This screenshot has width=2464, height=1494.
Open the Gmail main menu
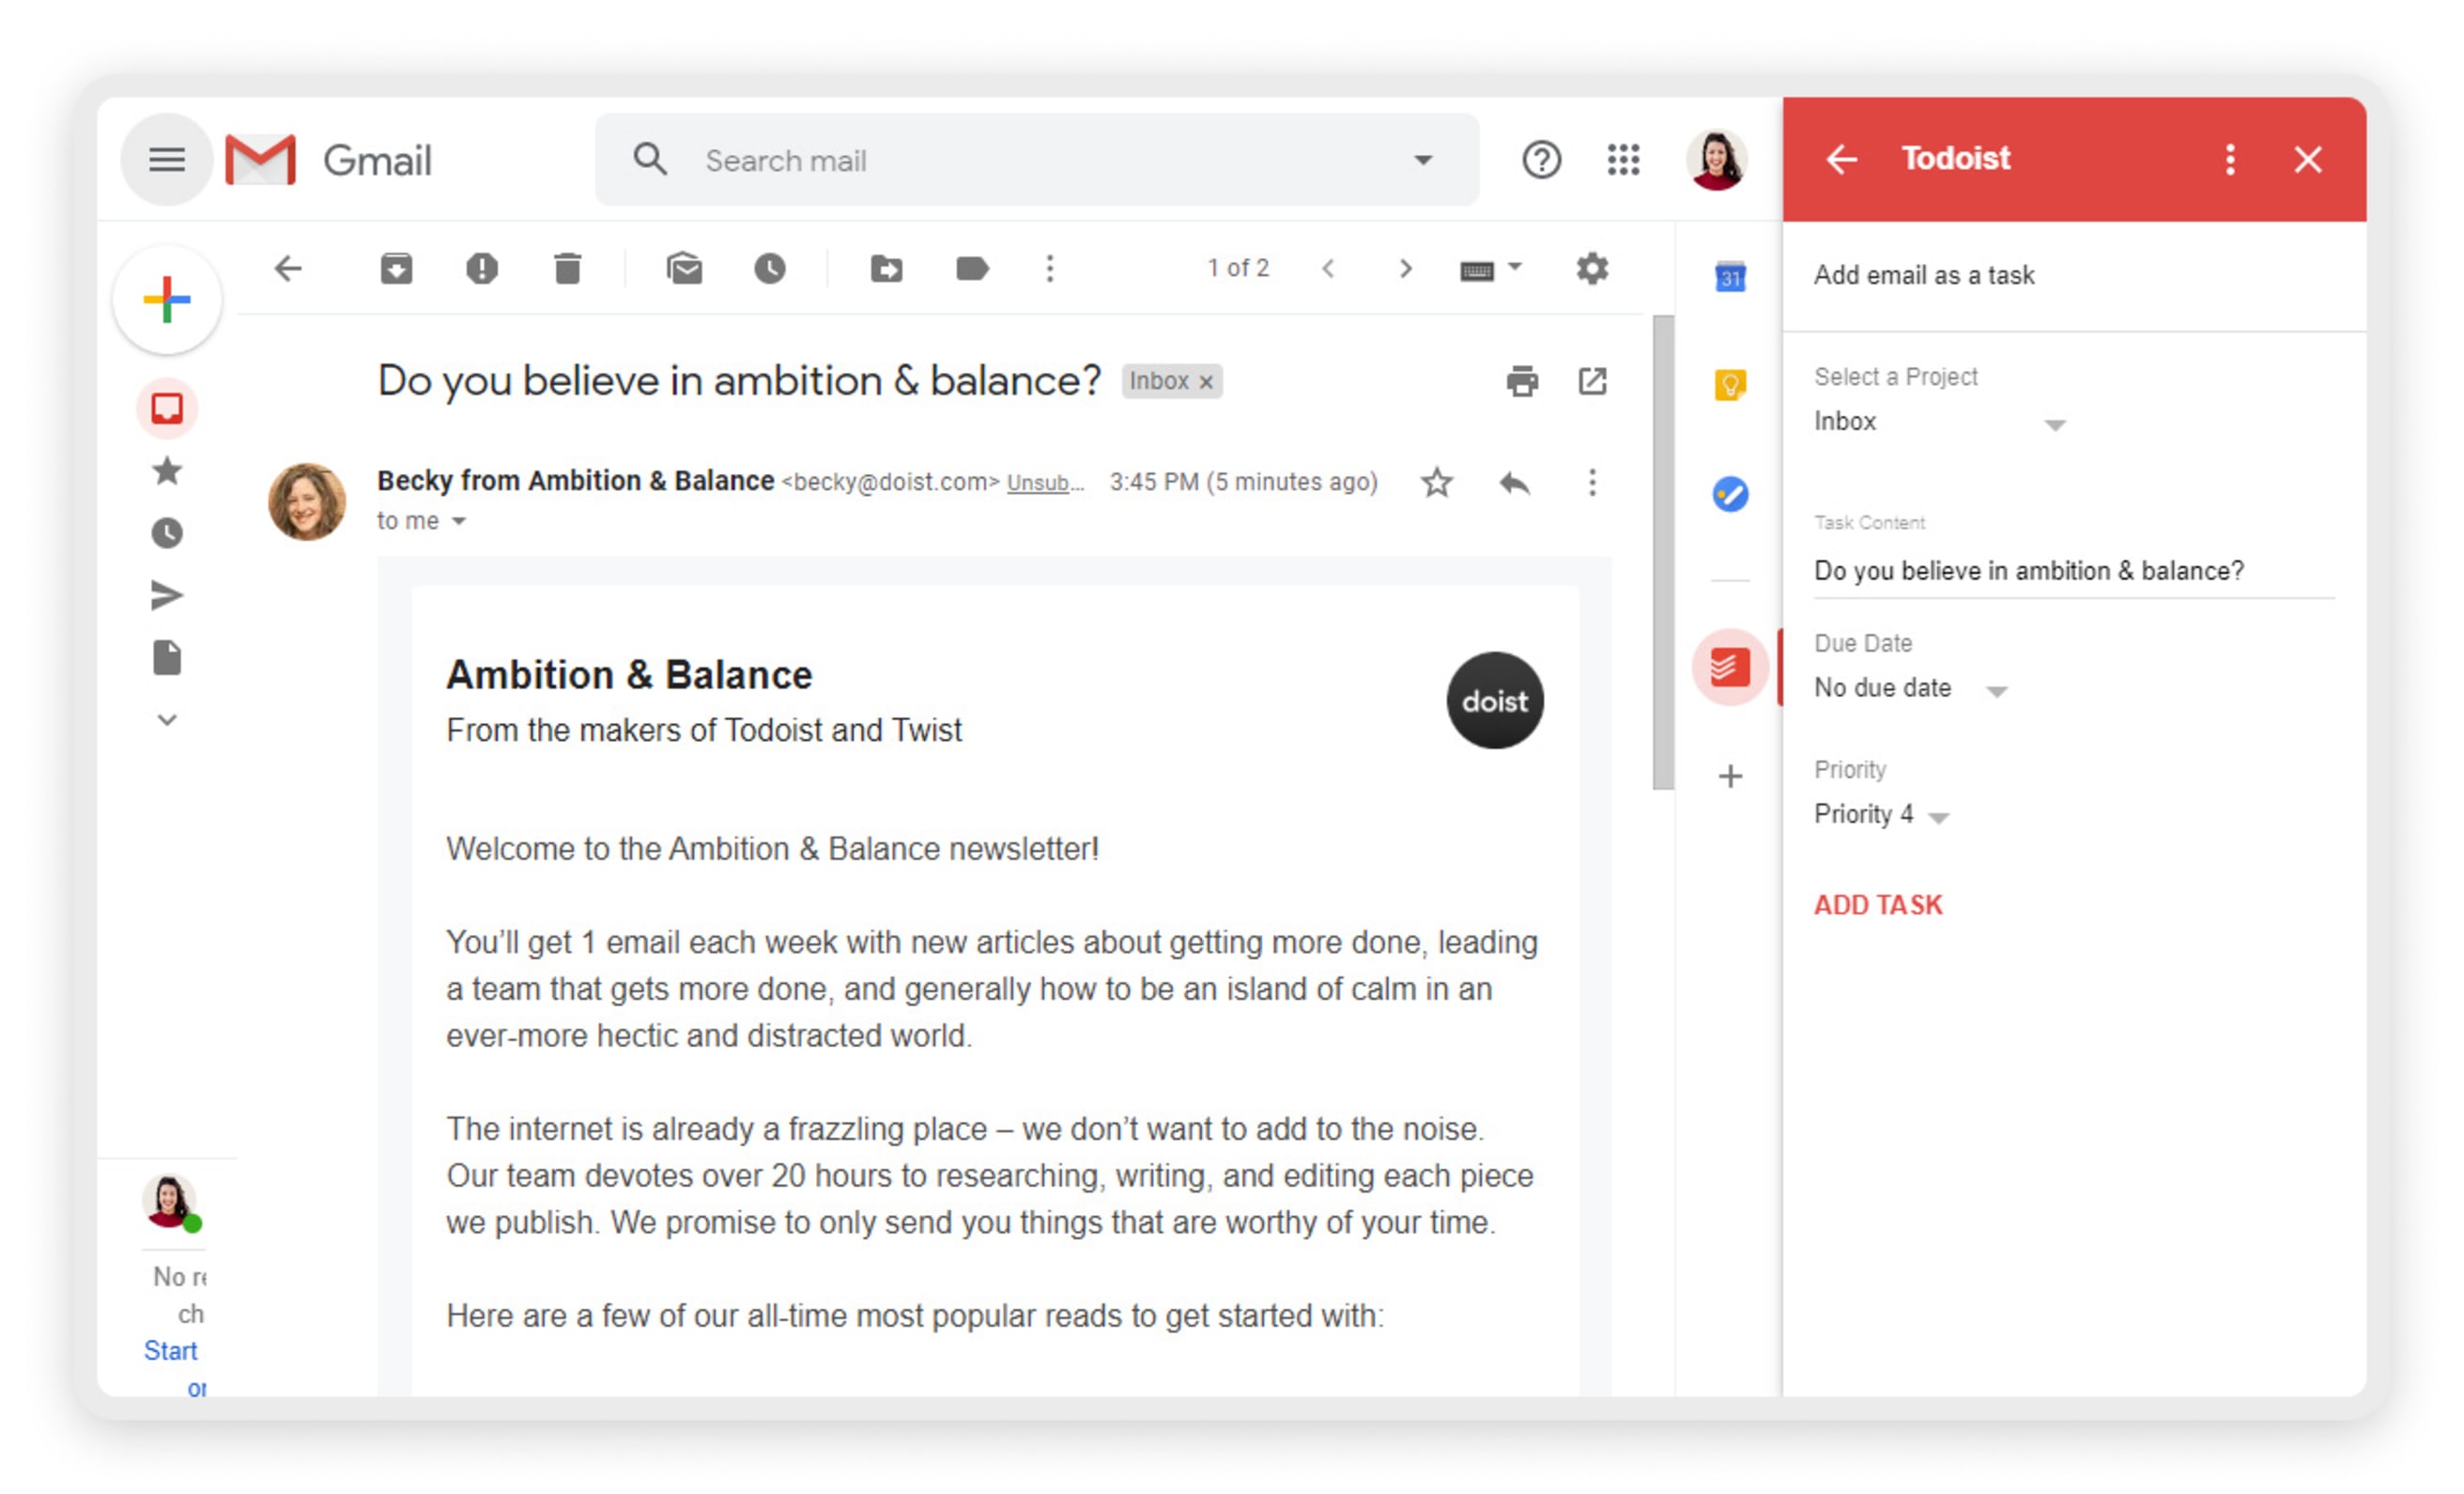[167, 159]
